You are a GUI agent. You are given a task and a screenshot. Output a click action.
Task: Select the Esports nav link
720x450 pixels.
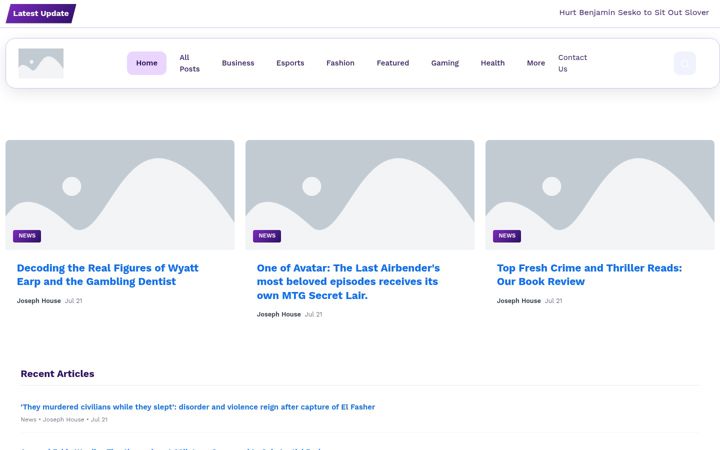click(x=290, y=63)
